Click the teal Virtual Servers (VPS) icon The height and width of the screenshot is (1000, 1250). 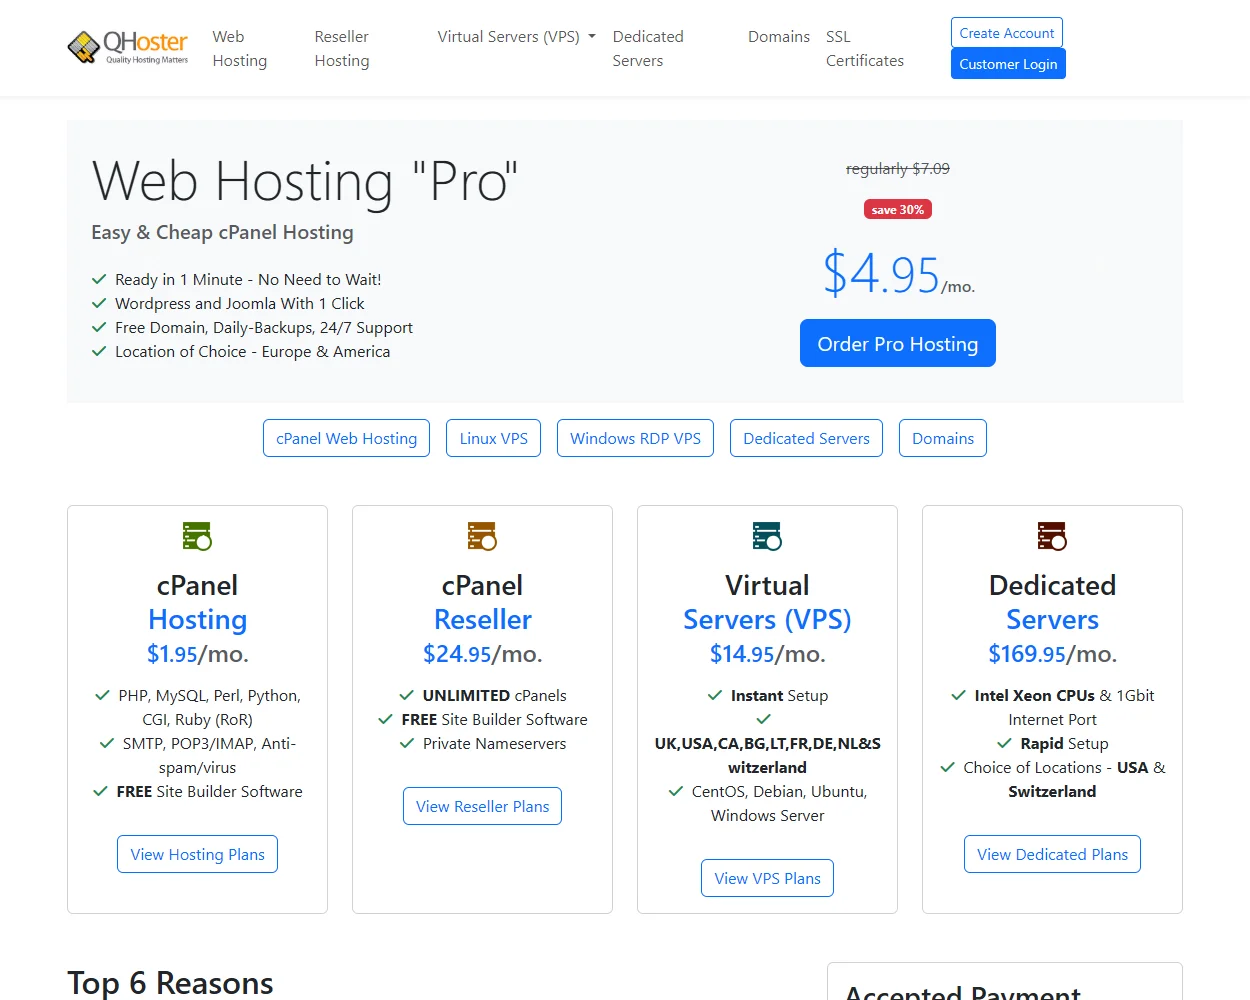tap(767, 536)
